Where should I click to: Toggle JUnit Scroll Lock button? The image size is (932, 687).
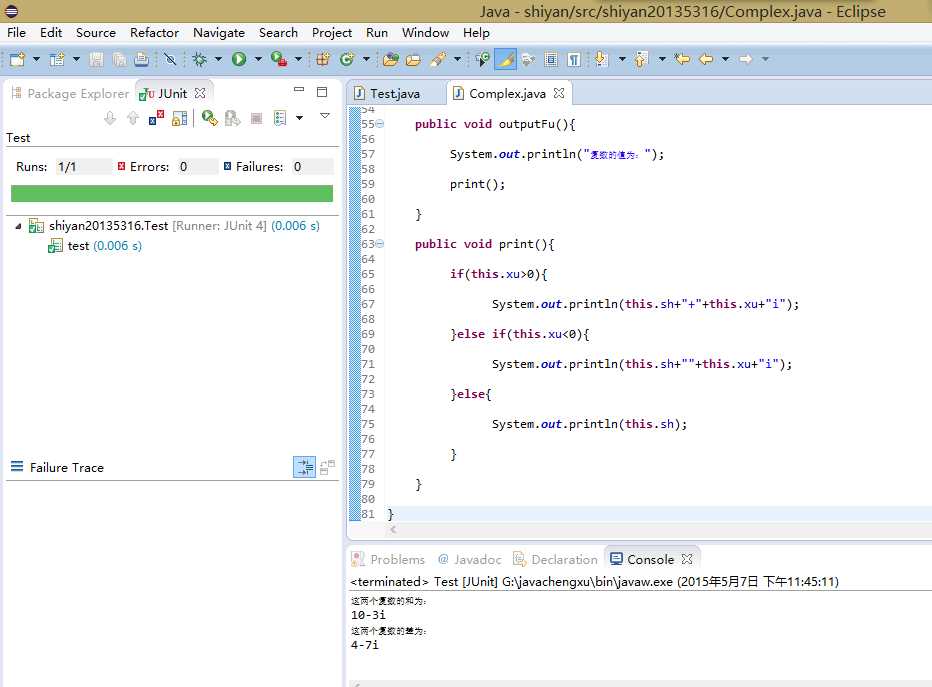click(x=179, y=118)
